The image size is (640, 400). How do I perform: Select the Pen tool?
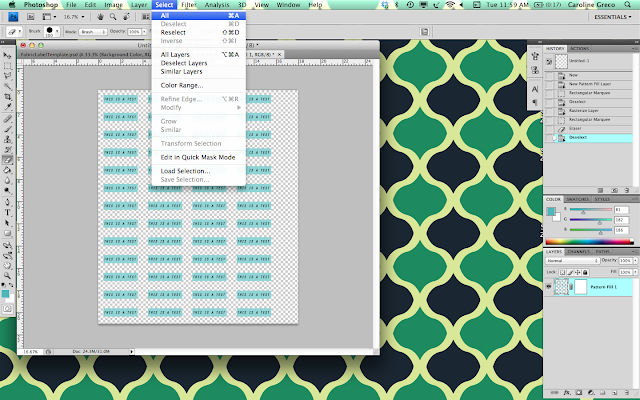7,202
